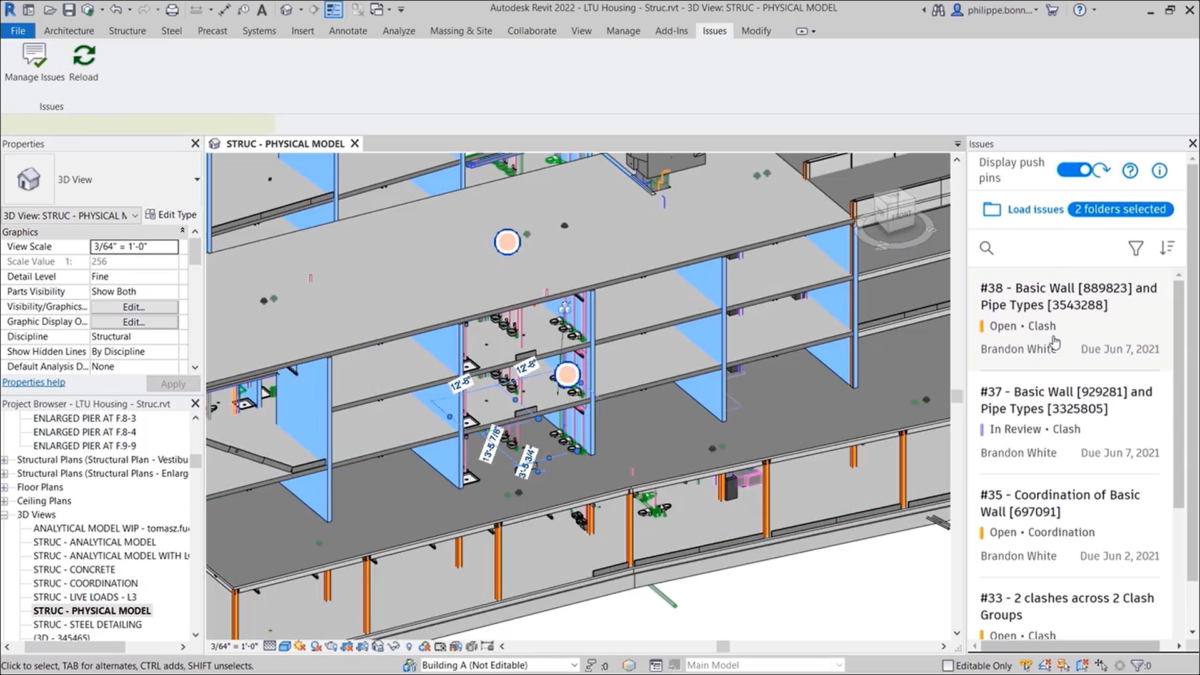Click Edit button for Graphic Display Options
The height and width of the screenshot is (675, 1200).
point(134,322)
